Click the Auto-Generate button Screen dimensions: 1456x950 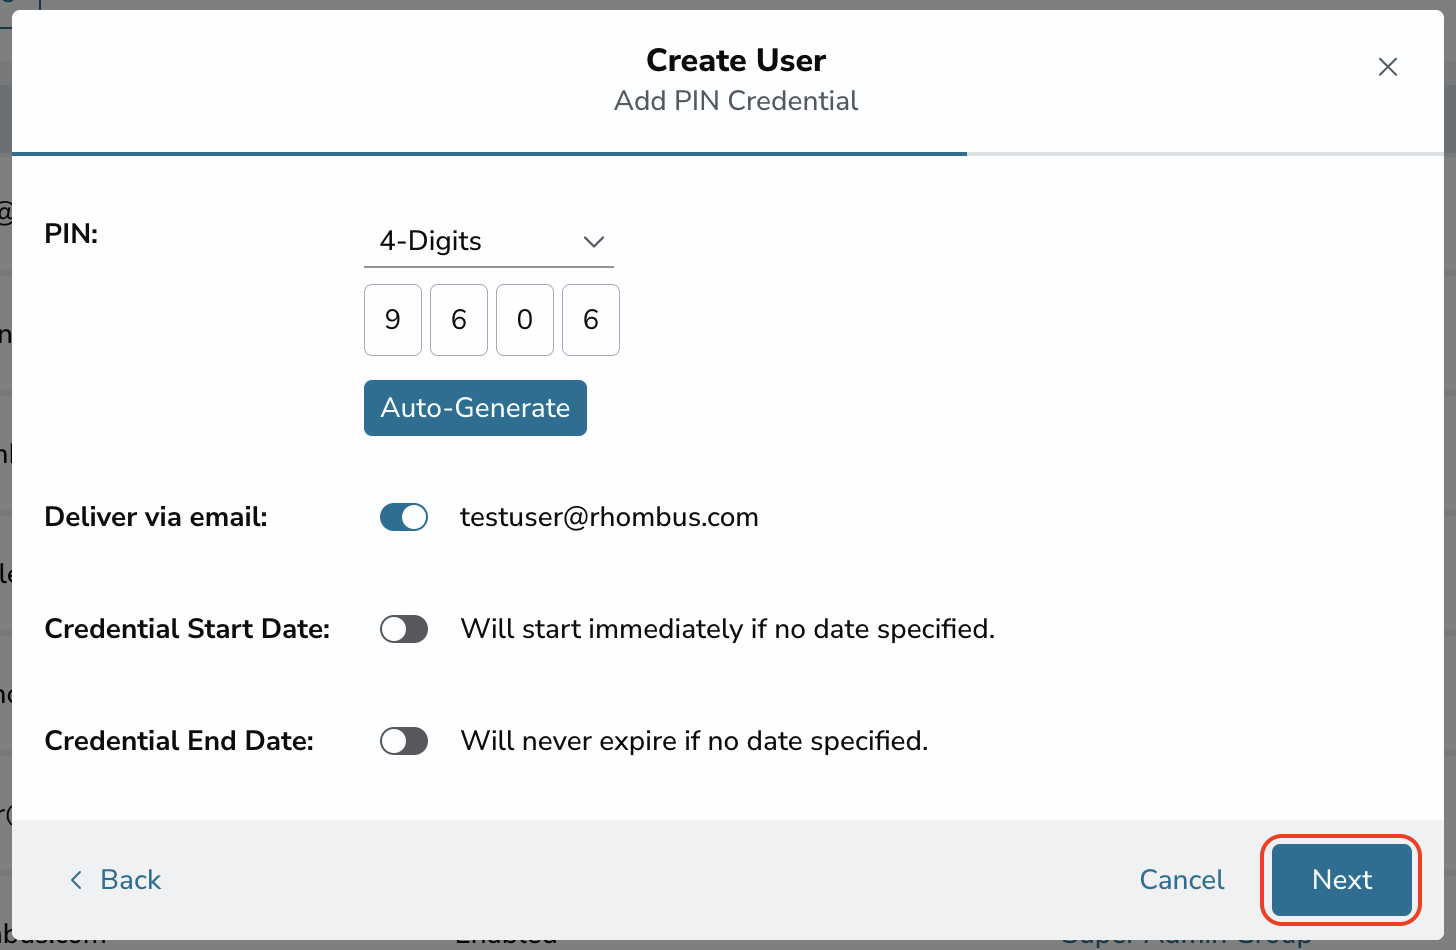coord(475,408)
